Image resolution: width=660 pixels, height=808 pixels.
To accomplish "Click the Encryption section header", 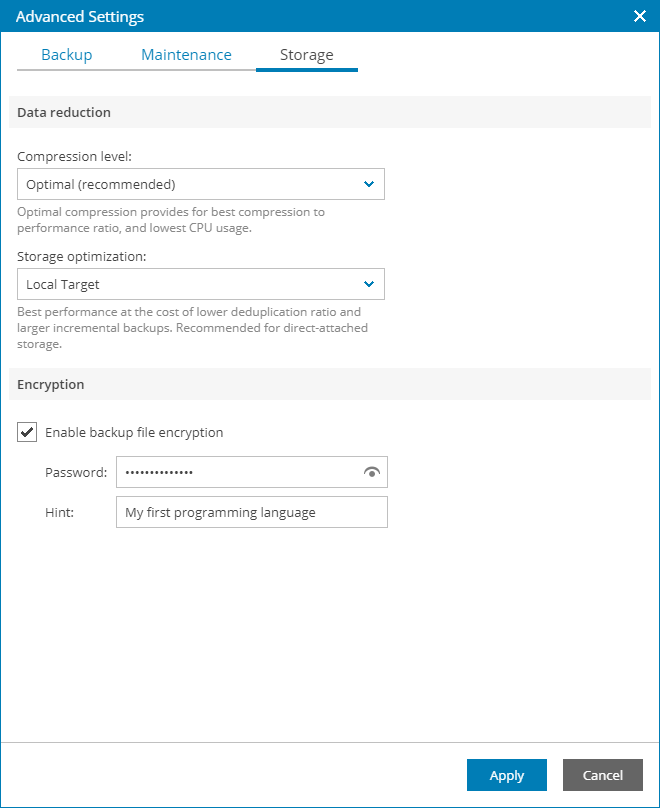I will point(51,384).
